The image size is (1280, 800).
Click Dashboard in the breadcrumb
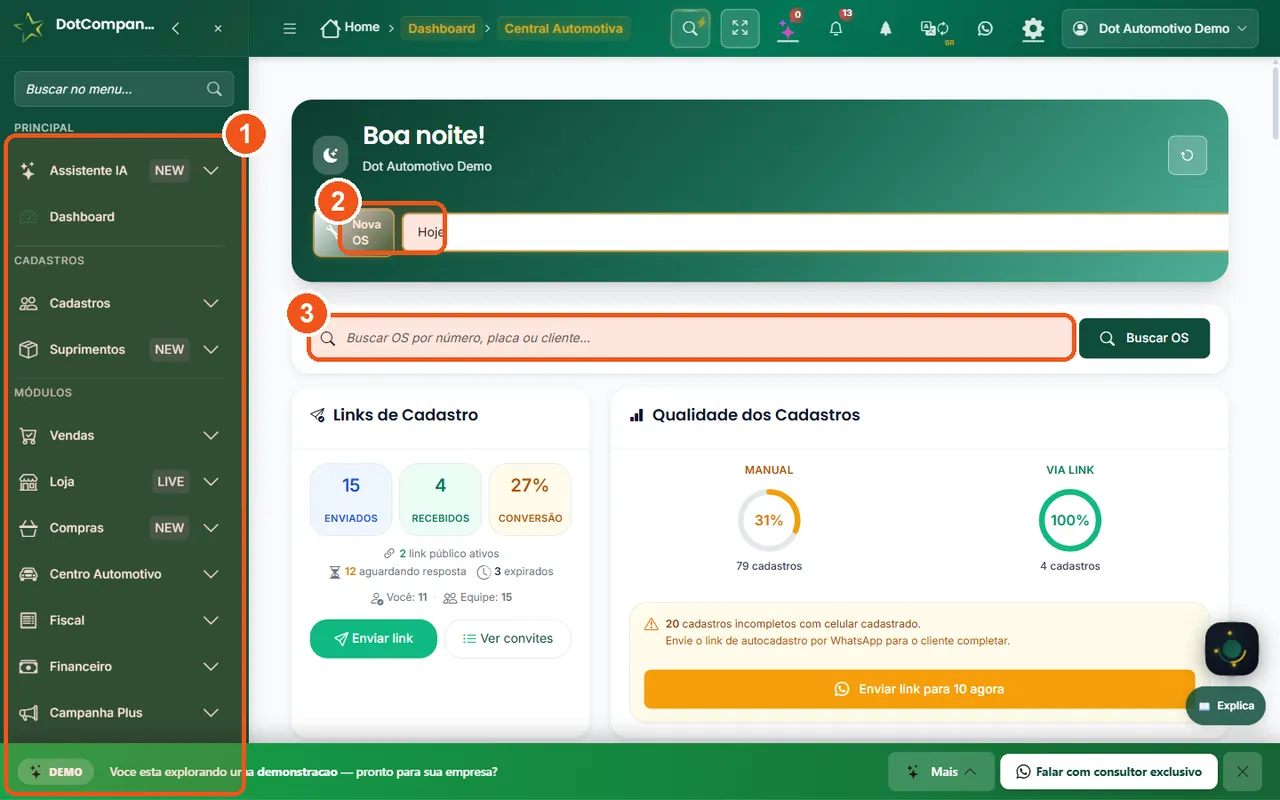coord(441,28)
